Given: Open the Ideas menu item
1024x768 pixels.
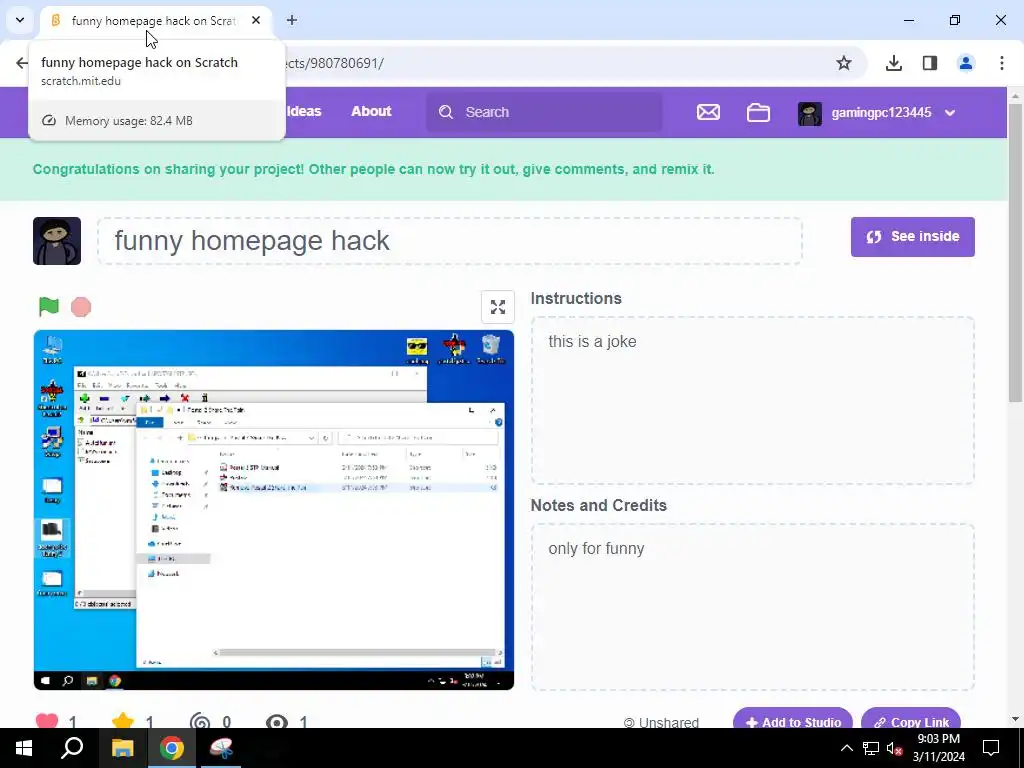Looking at the screenshot, I should [304, 111].
